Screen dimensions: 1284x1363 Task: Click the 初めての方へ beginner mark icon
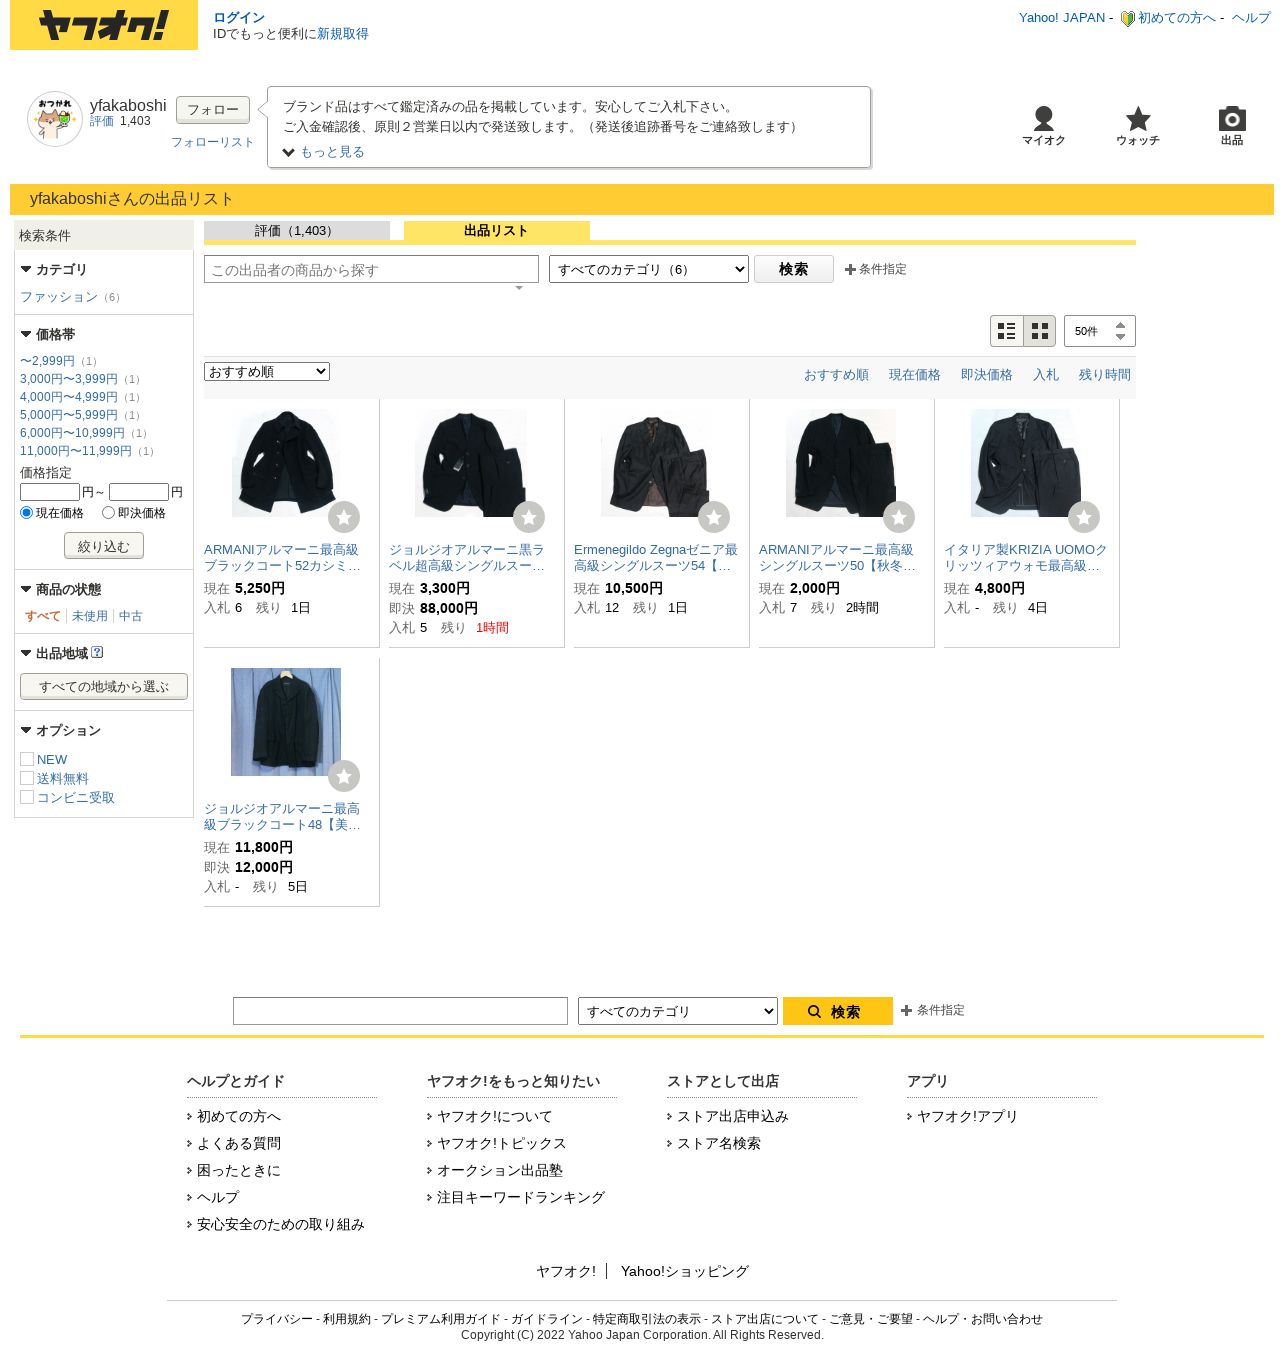point(1128,18)
